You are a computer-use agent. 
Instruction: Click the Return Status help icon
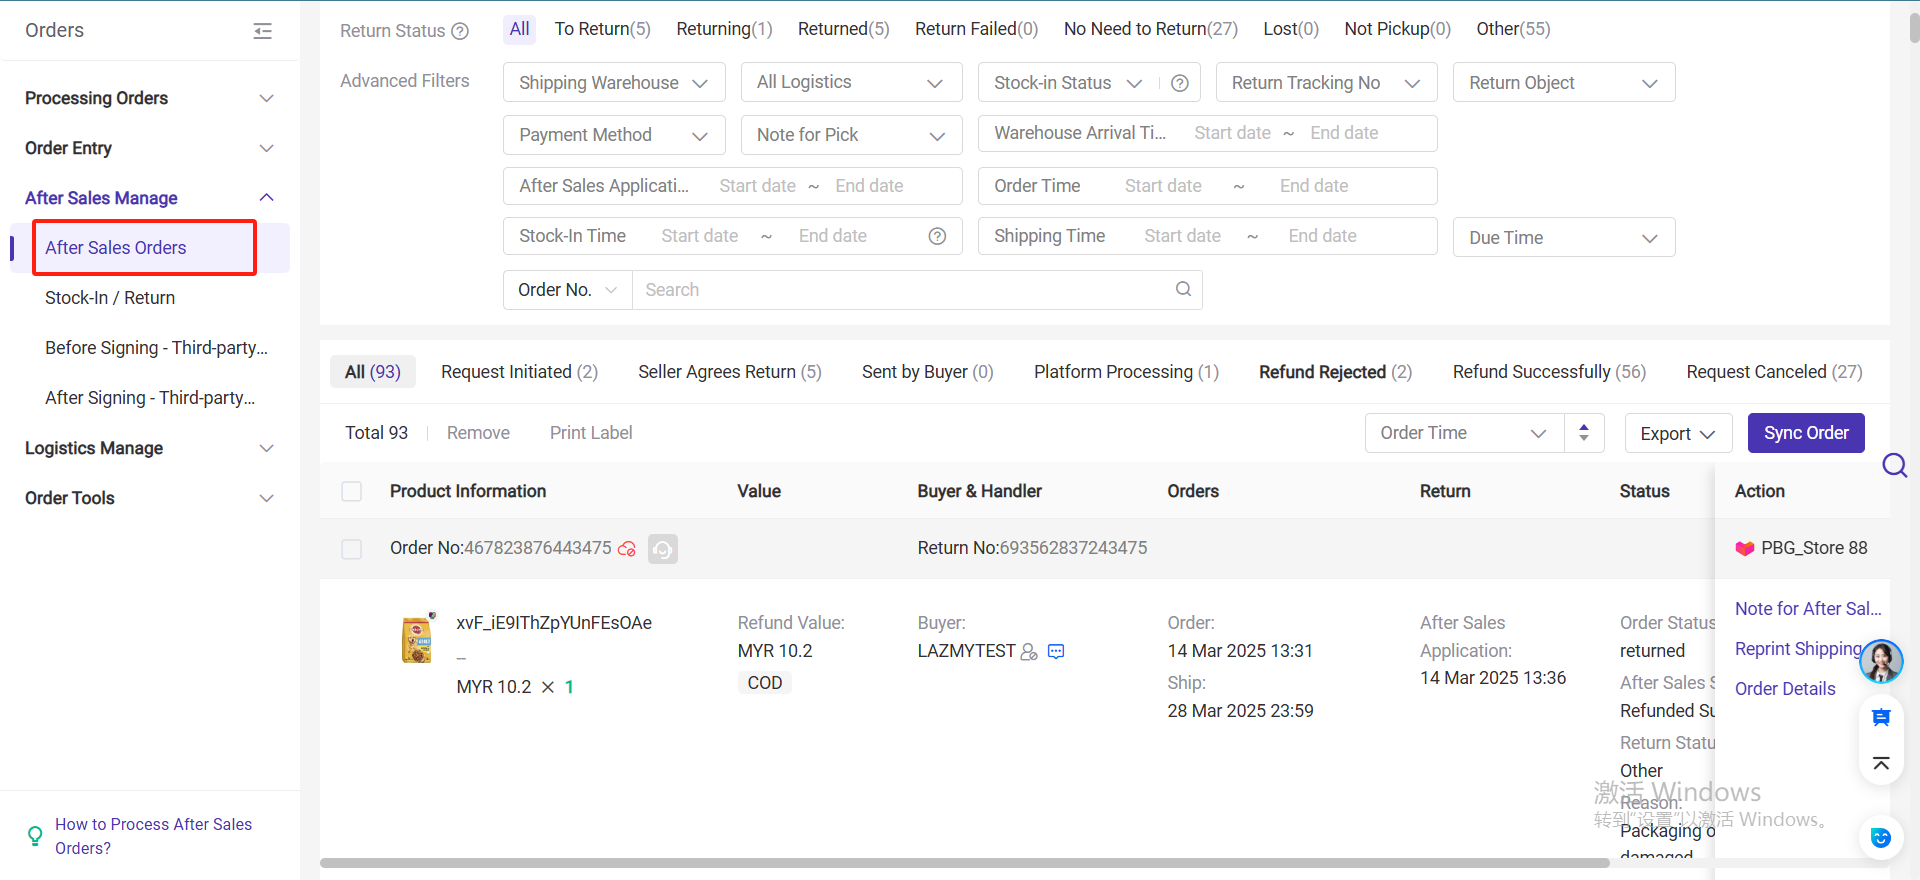click(460, 31)
